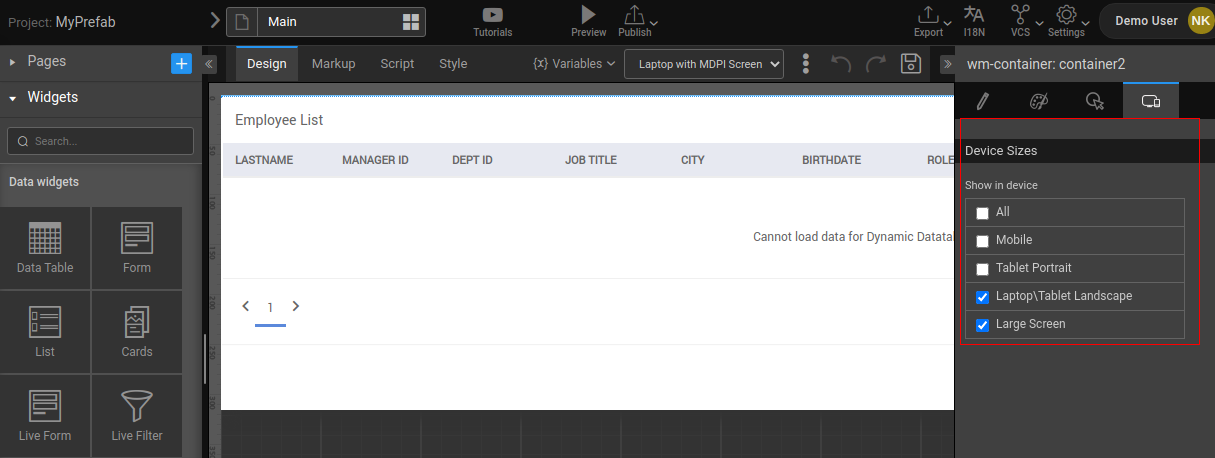
Task: Toggle the Tablet Portrait checkbox
Action: (x=982, y=269)
